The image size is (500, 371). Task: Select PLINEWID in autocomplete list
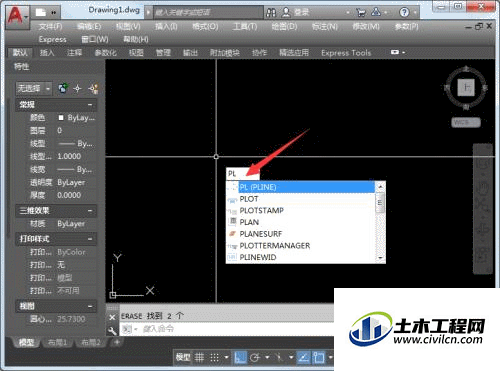(x=300, y=257)
